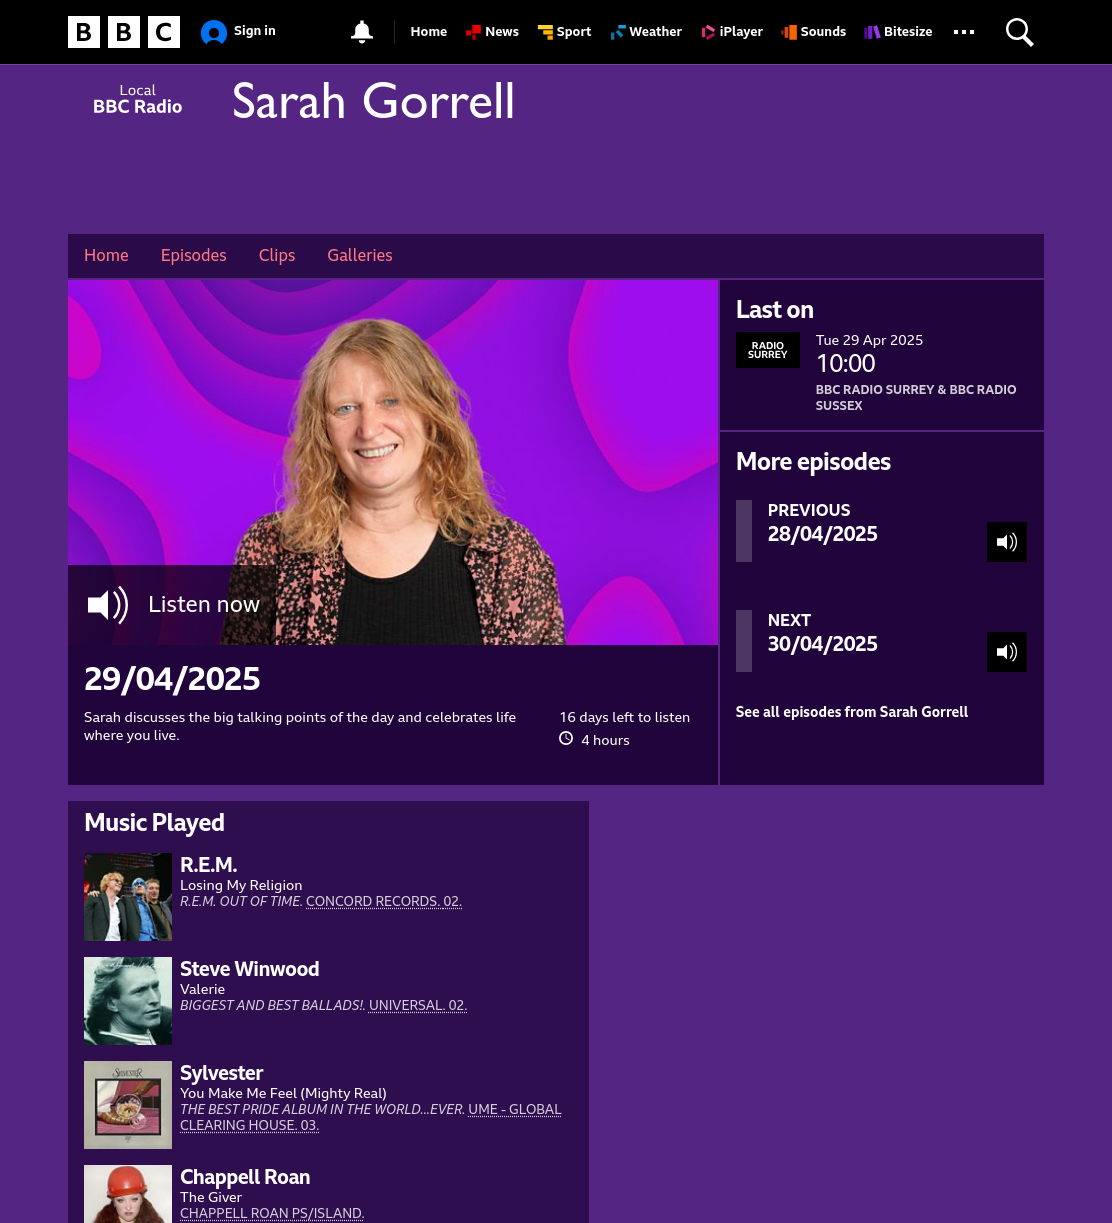This screenshot has width=1112, height=1223.
Task: Play the next episode 30/04/2025 speaker icon
Action: 1007,652
